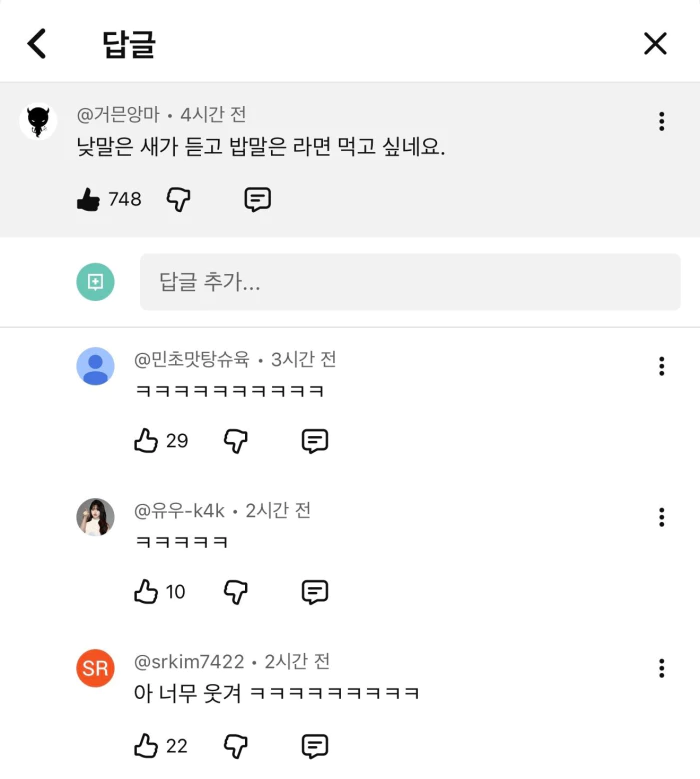Viewport: 700px width, 779px height.
Task: Reply to @민초맛탕슈육 using the comment icon
Action: tap(315, 441)
